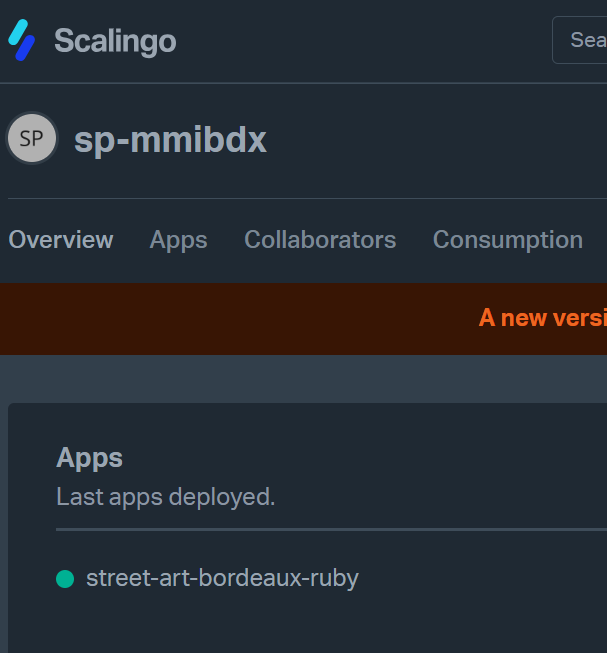Click empty header area right of Scalingo
This screenshot has height=653, width=607.
(x=360, y=41)
